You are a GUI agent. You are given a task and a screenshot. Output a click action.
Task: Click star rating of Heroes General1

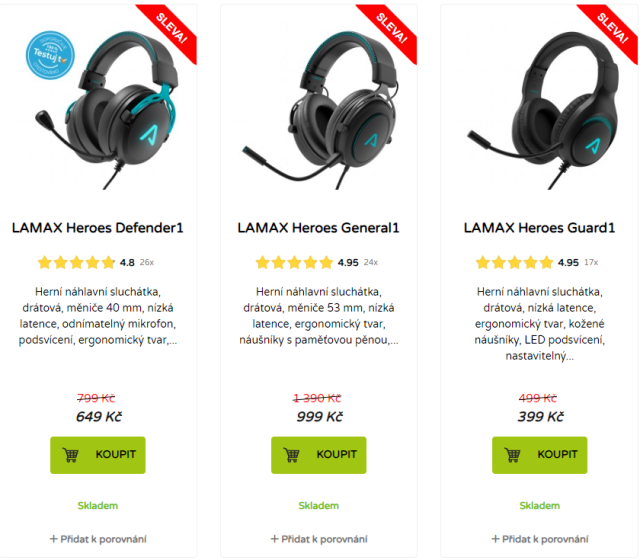click(x=294, y=262)
